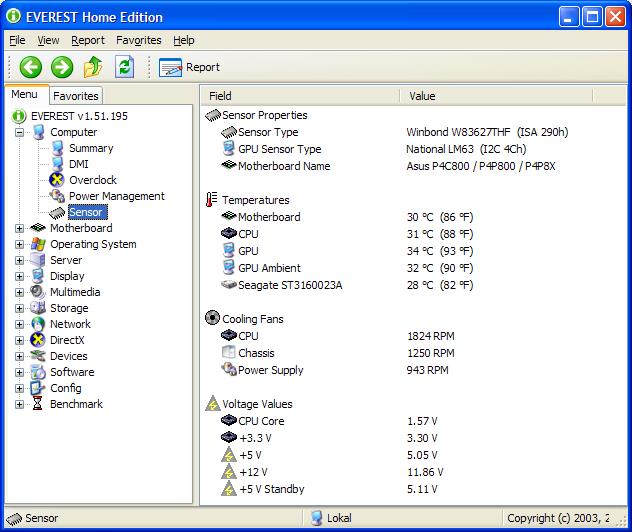
Task: Collapse the Computer tree node
Action: [x=19, y=132]
